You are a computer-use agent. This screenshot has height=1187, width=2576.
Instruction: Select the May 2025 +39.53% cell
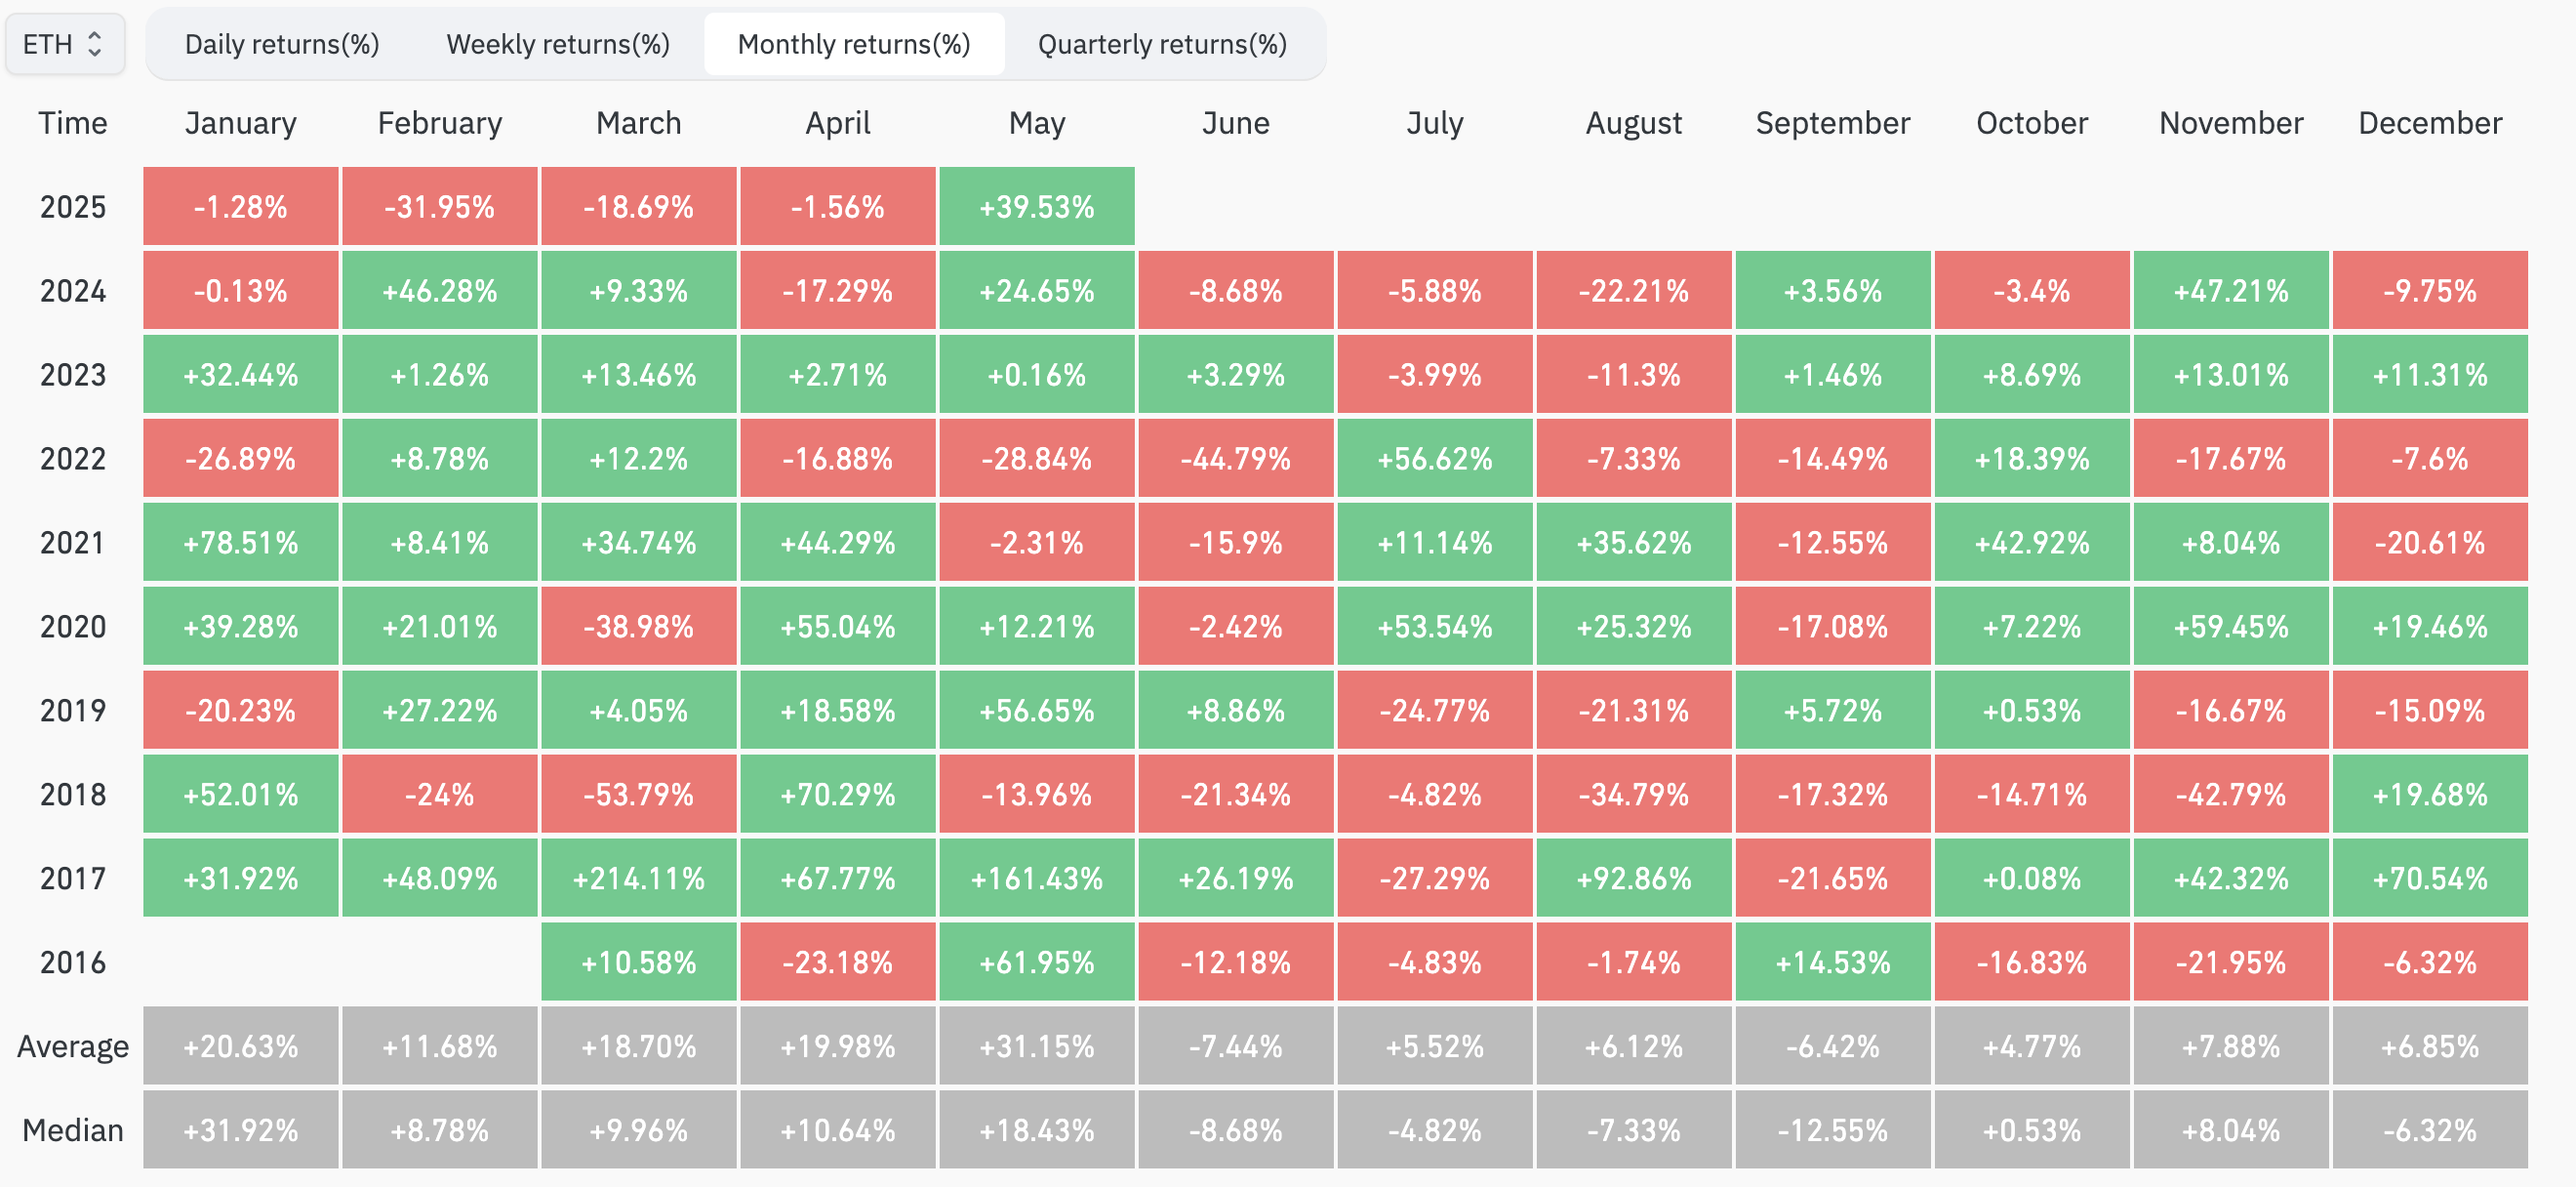coord(1037,207)
